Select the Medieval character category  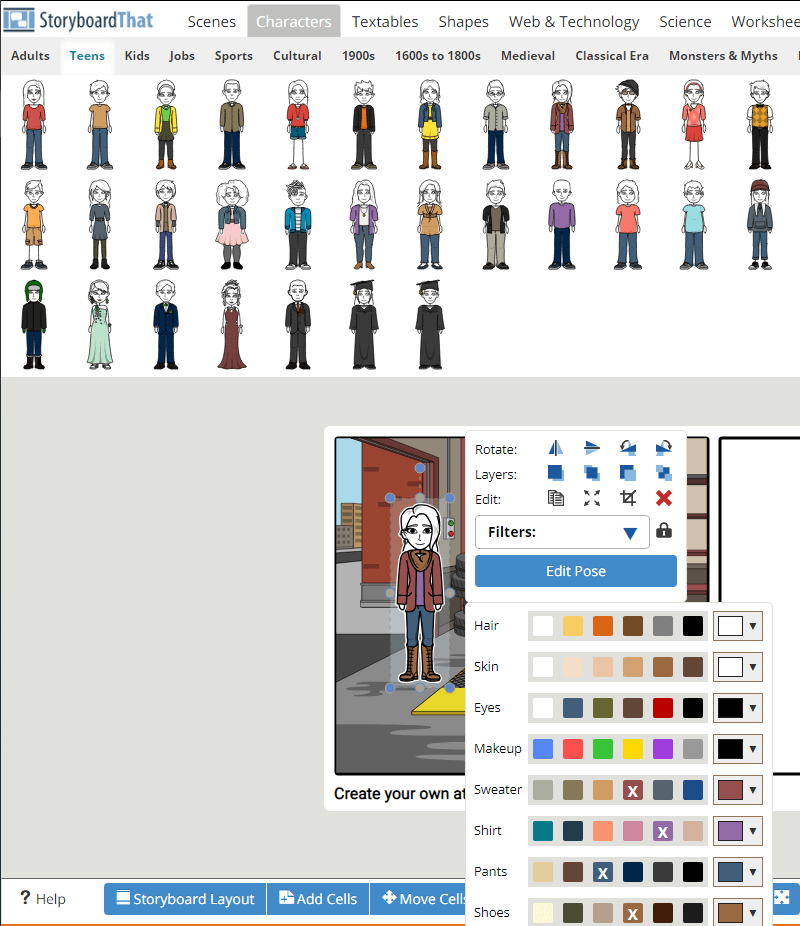pyautogui.click(x=528, y=56)
